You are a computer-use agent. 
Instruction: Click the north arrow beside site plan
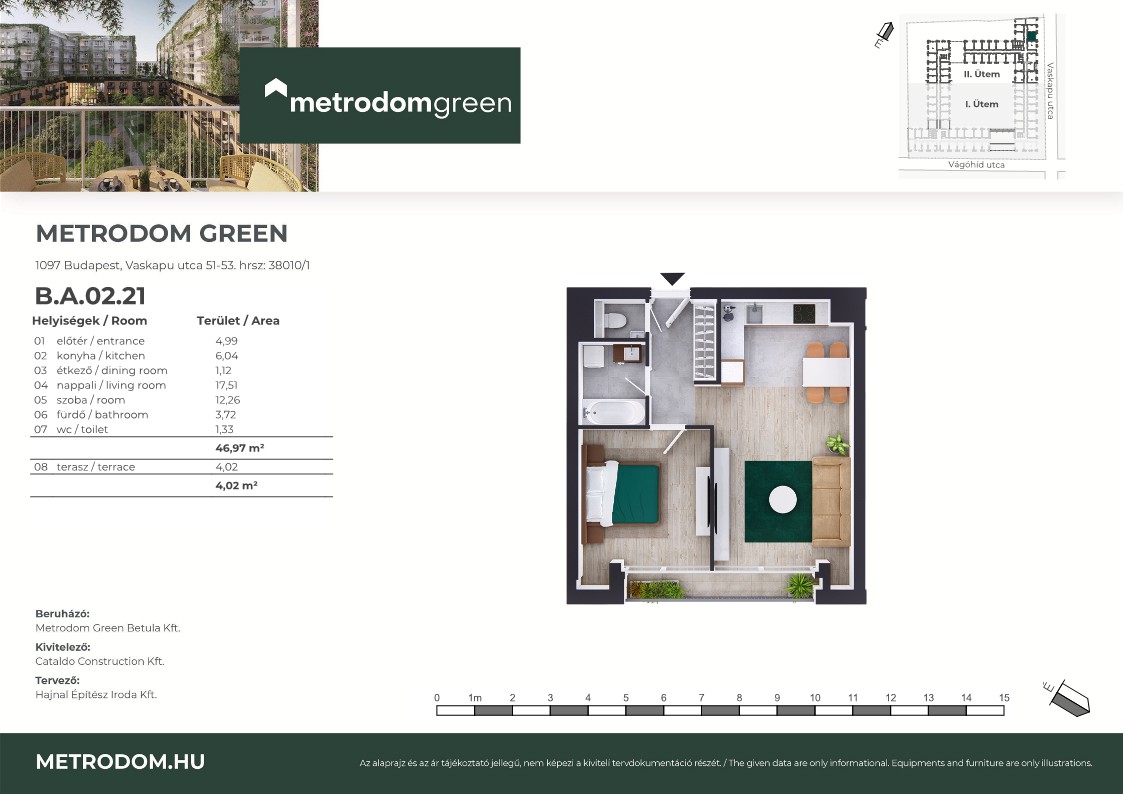click(x=882, y=36)
